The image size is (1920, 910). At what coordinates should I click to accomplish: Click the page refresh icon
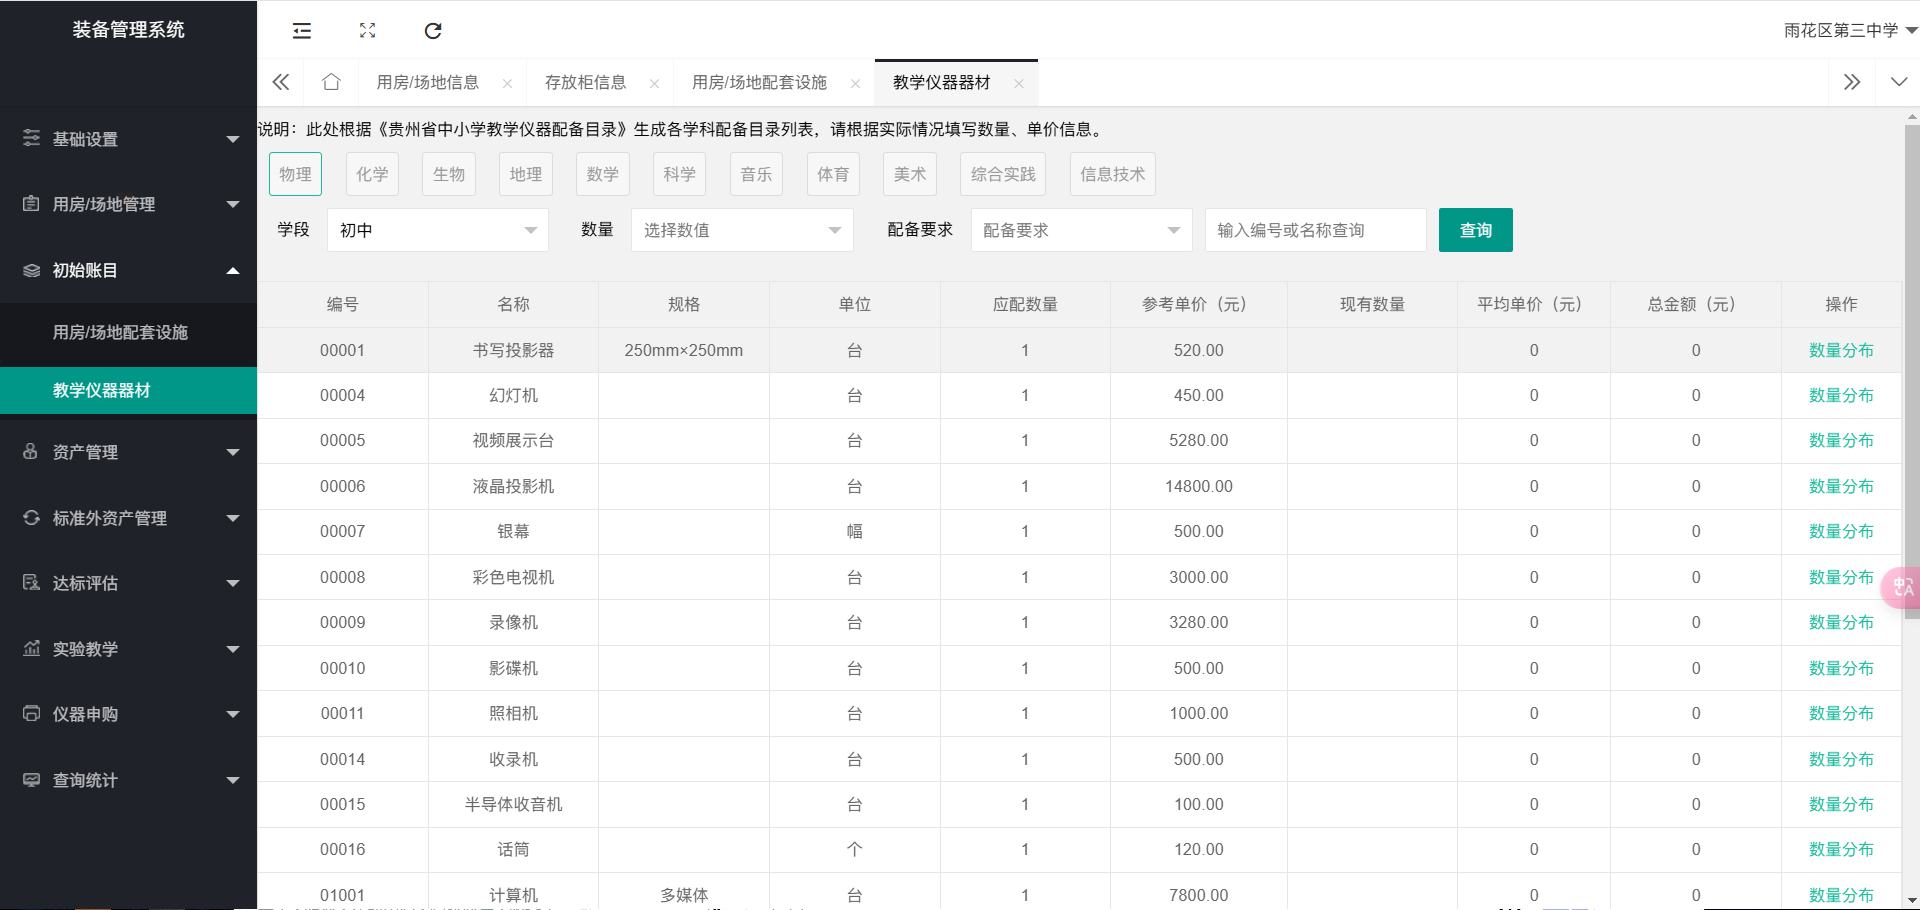433,31
